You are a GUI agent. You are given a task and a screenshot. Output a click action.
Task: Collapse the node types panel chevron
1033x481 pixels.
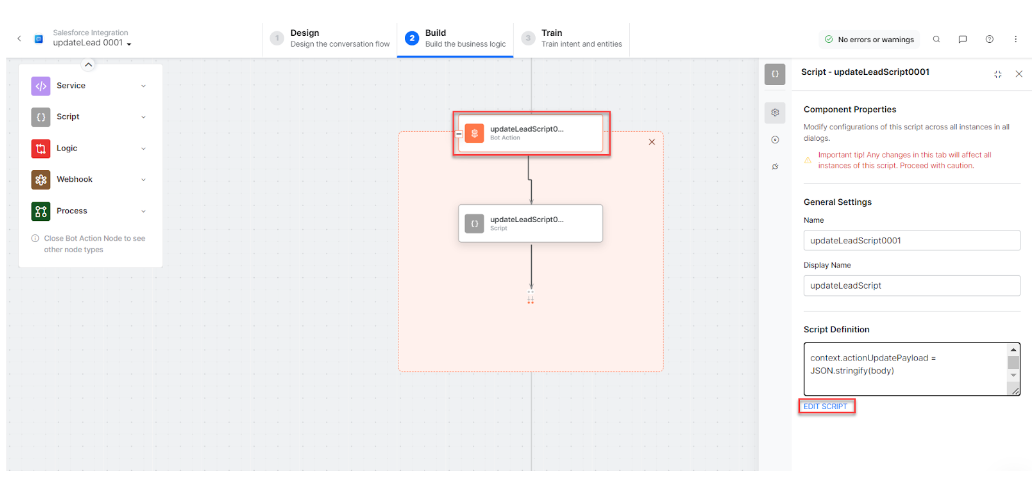pyautogui.click(x=88, y=65)
